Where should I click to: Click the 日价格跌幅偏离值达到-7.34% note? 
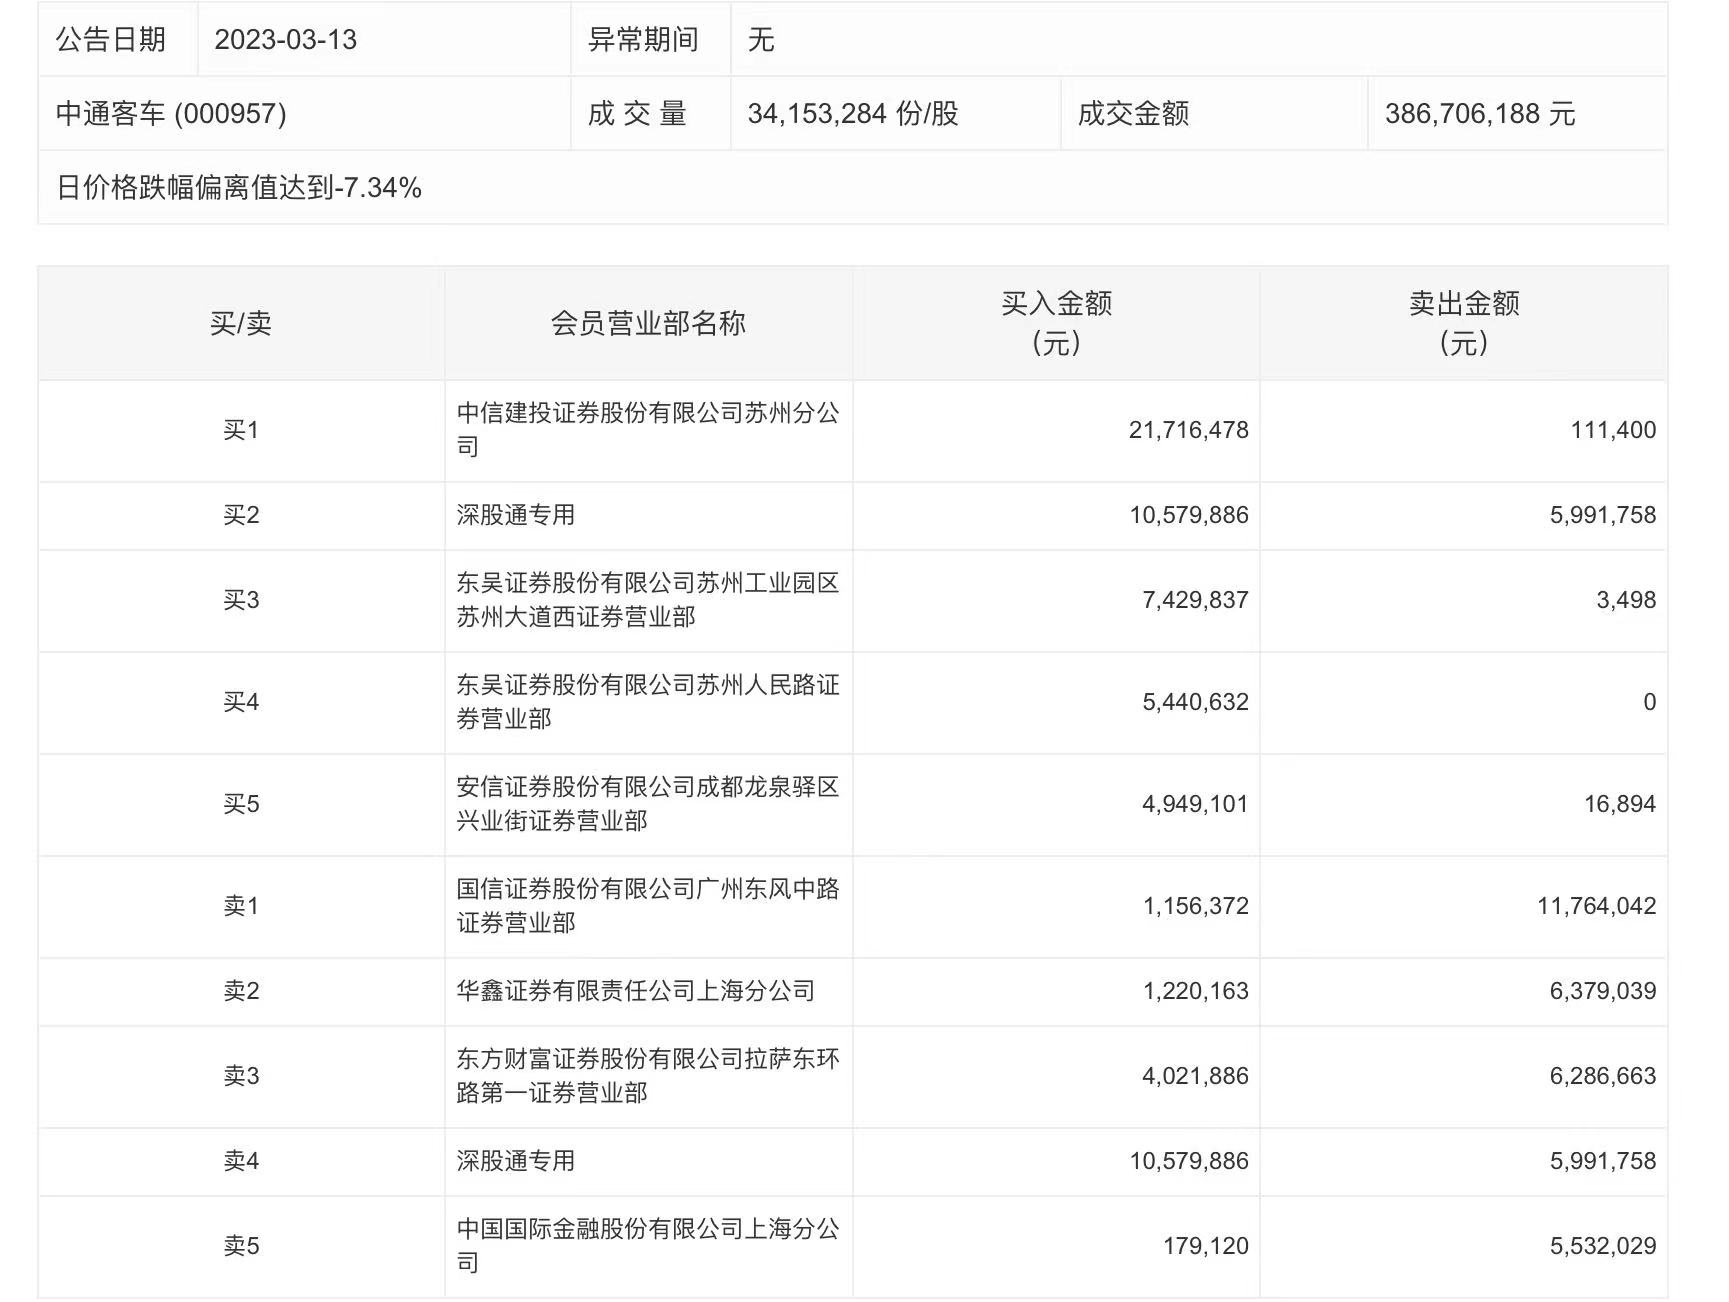(239, 188)
